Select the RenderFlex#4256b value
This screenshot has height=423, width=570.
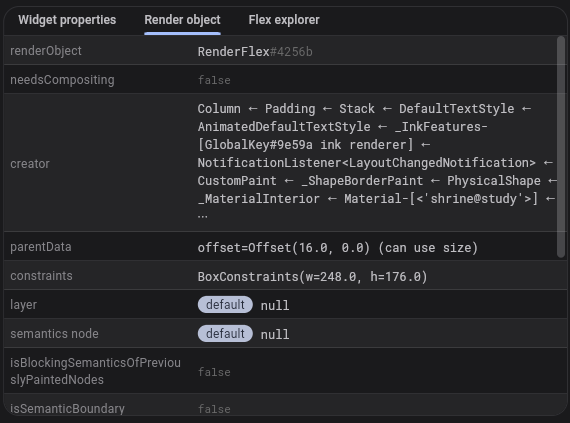[x=255, y=52]
